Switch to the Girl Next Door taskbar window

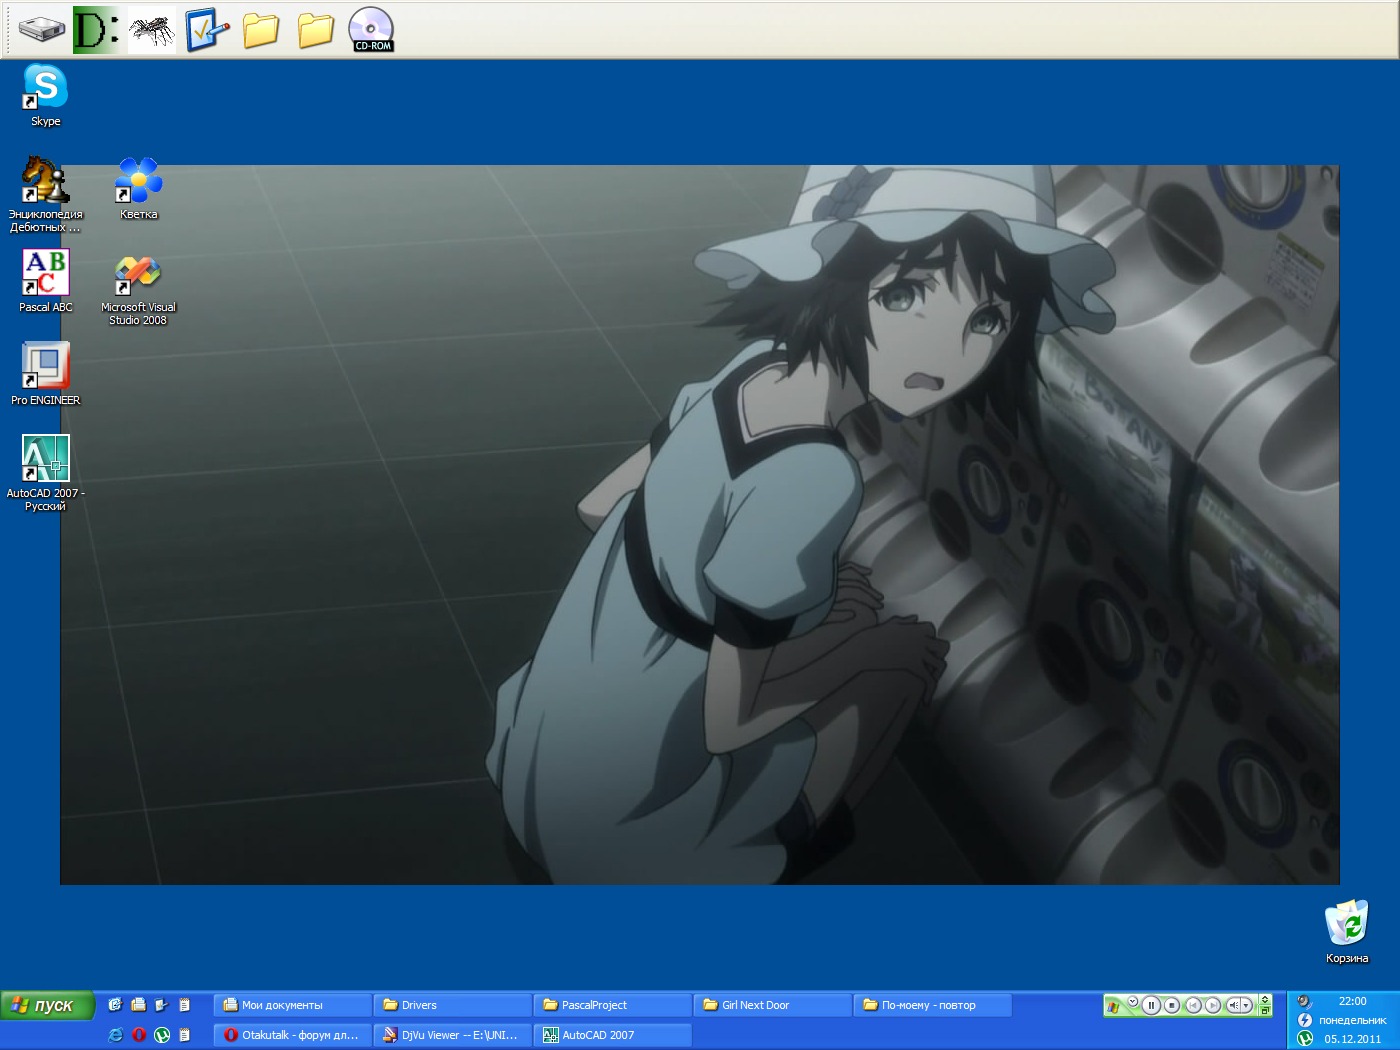tap(772, 1005)
